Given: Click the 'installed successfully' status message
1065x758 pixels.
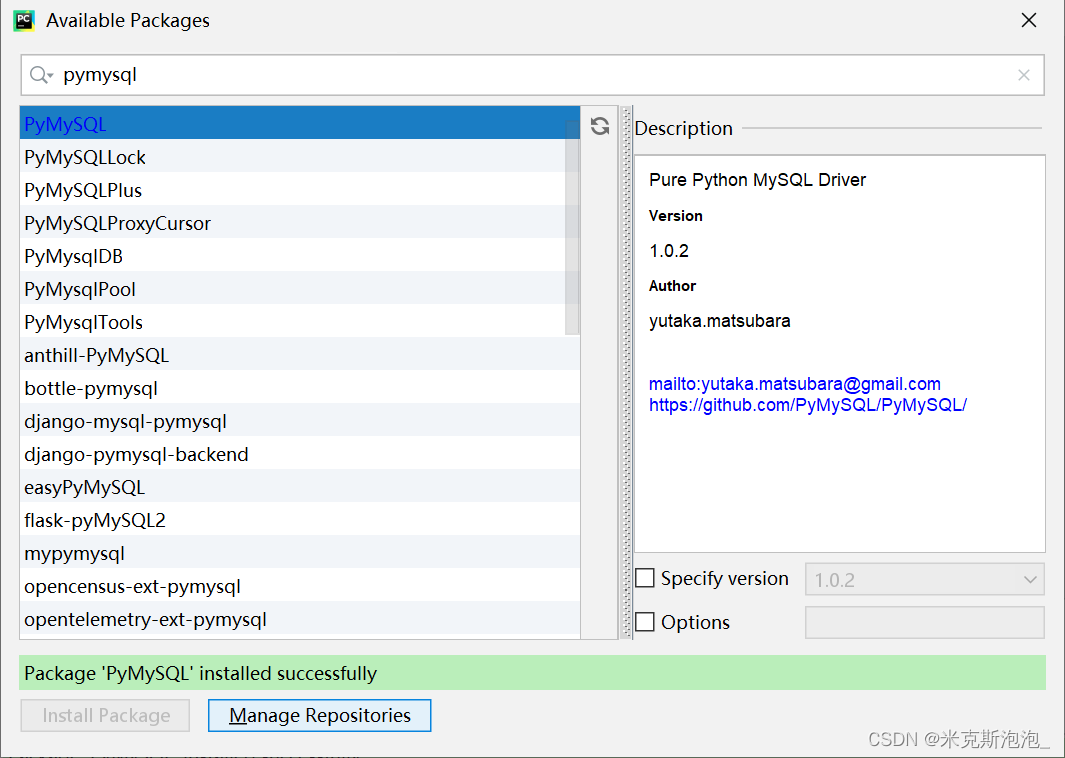Looking at the screenshot, I should coord(532,673).
